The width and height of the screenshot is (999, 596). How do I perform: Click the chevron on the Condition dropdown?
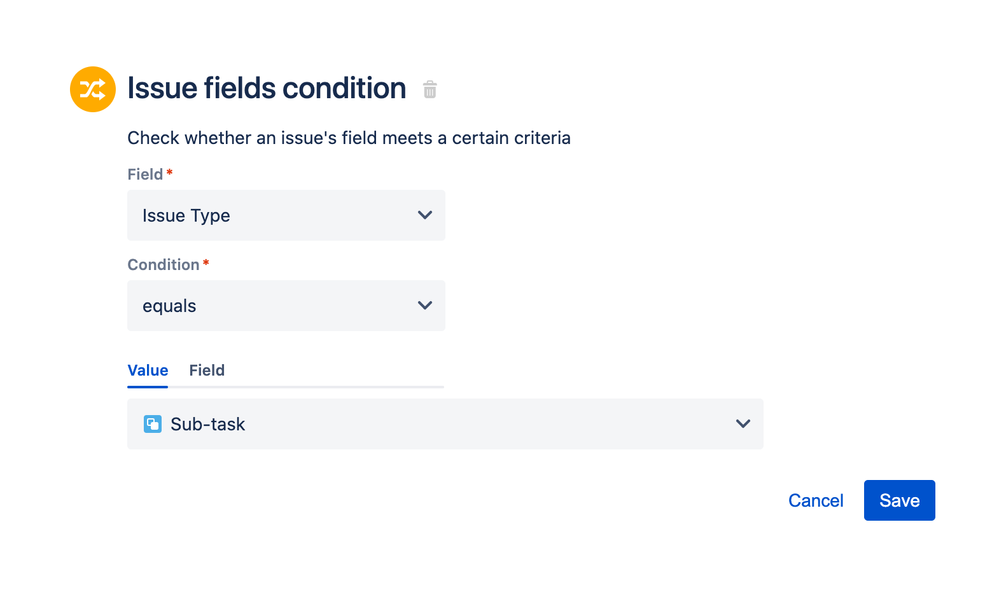point(424,305)
